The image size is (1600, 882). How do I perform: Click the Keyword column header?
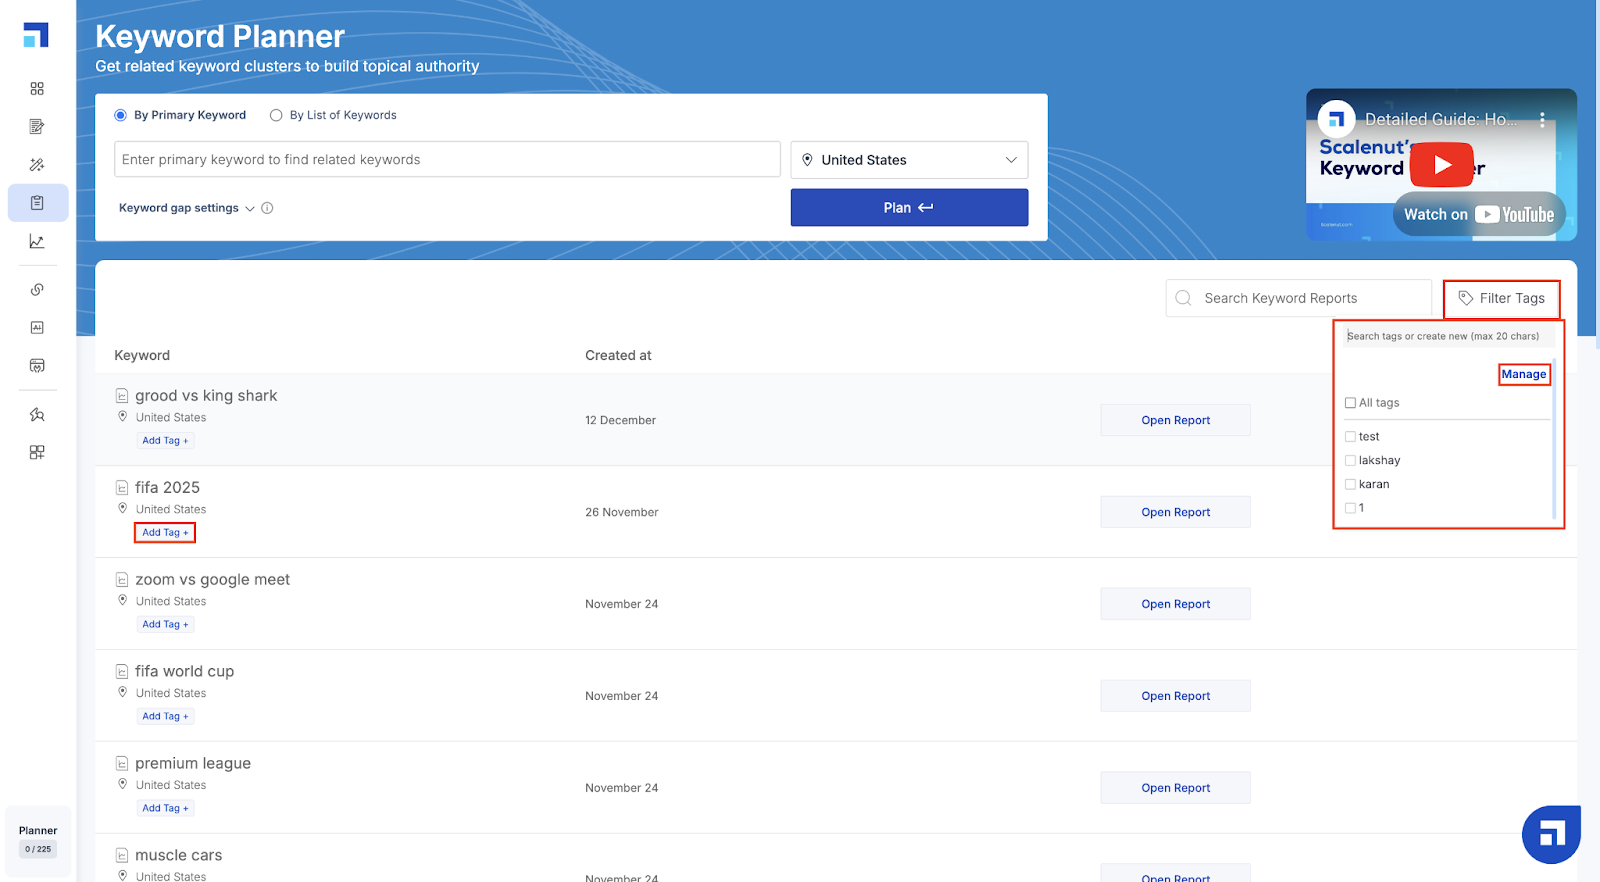click(x=142, y=355)
